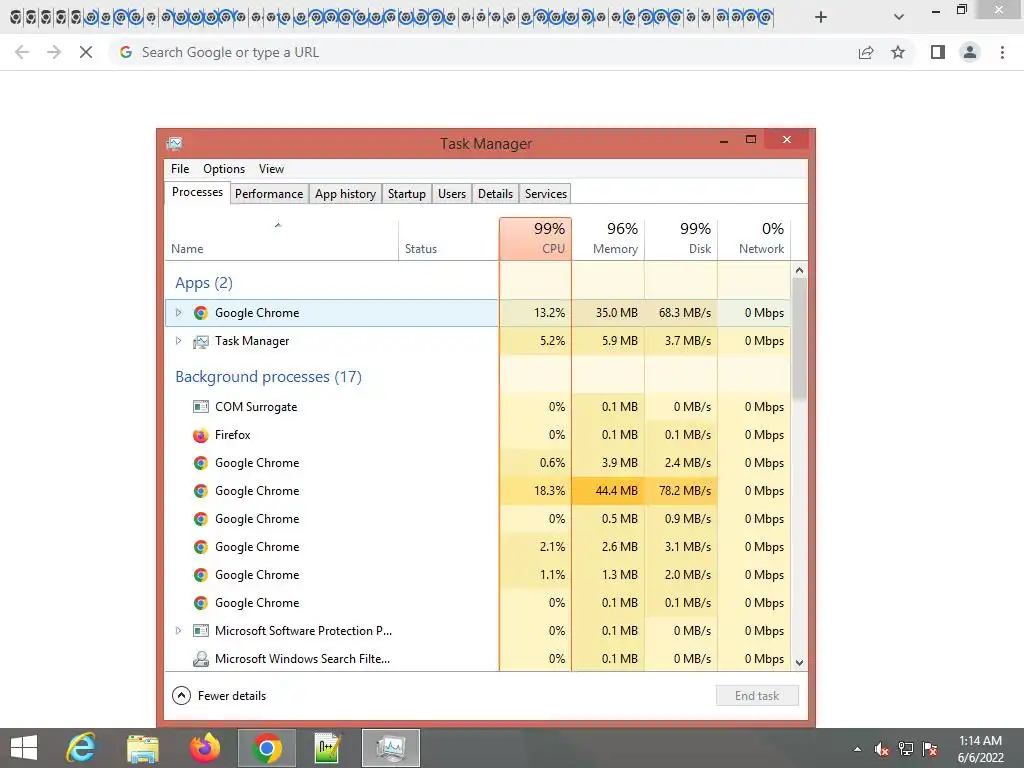The height and width of the screenshot is (768, 1024).
Task: Click the COM Surrogate process icon
Action: 200,407
